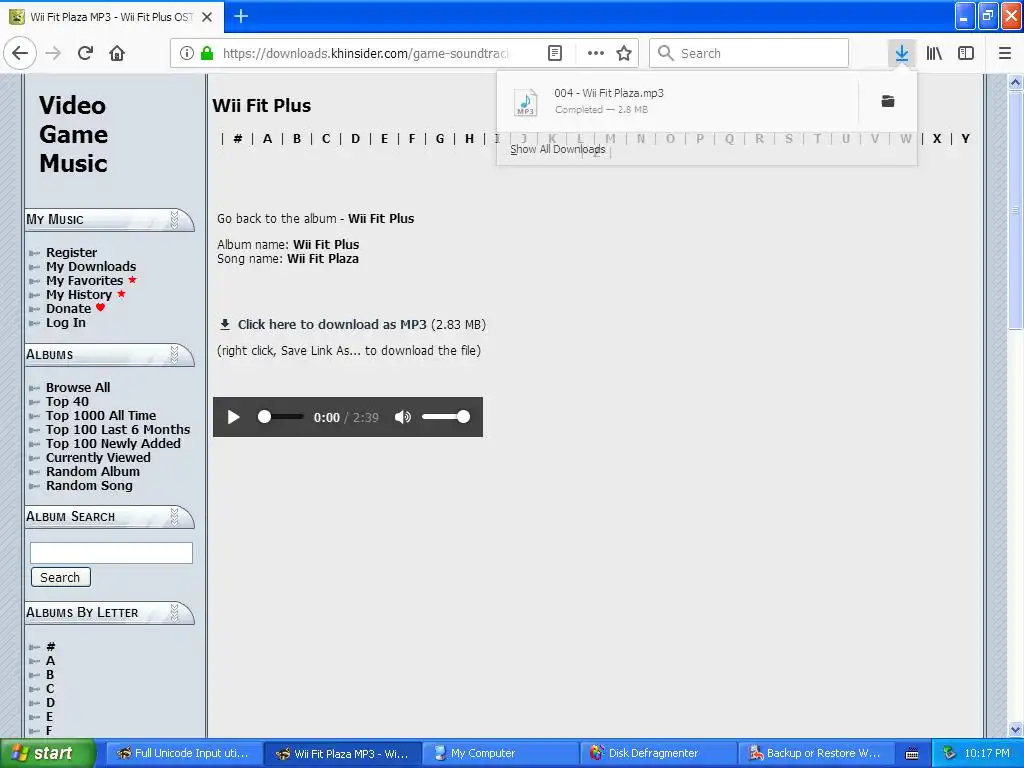Go back to Wii Fit Plus album link
This screenshot has width=1024, height=768.
pos(381,219)
